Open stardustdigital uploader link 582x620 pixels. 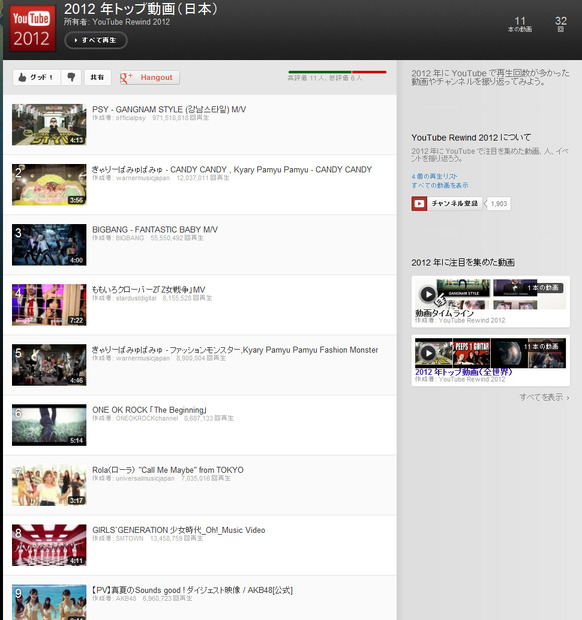tap(136, 298)
